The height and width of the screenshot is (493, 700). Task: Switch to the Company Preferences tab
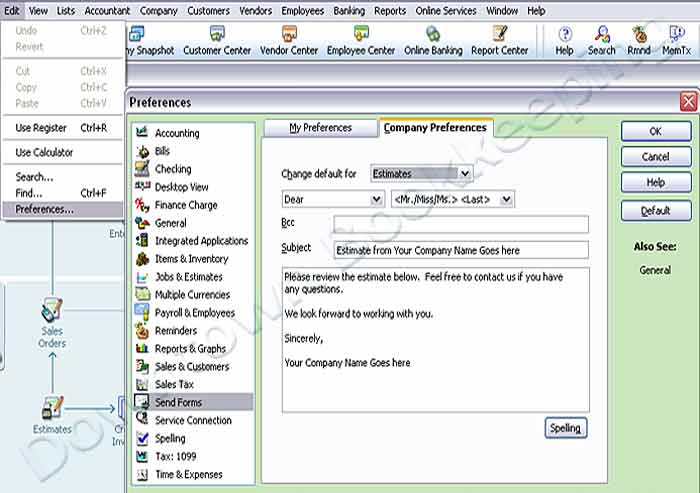[x=435, y=128]
